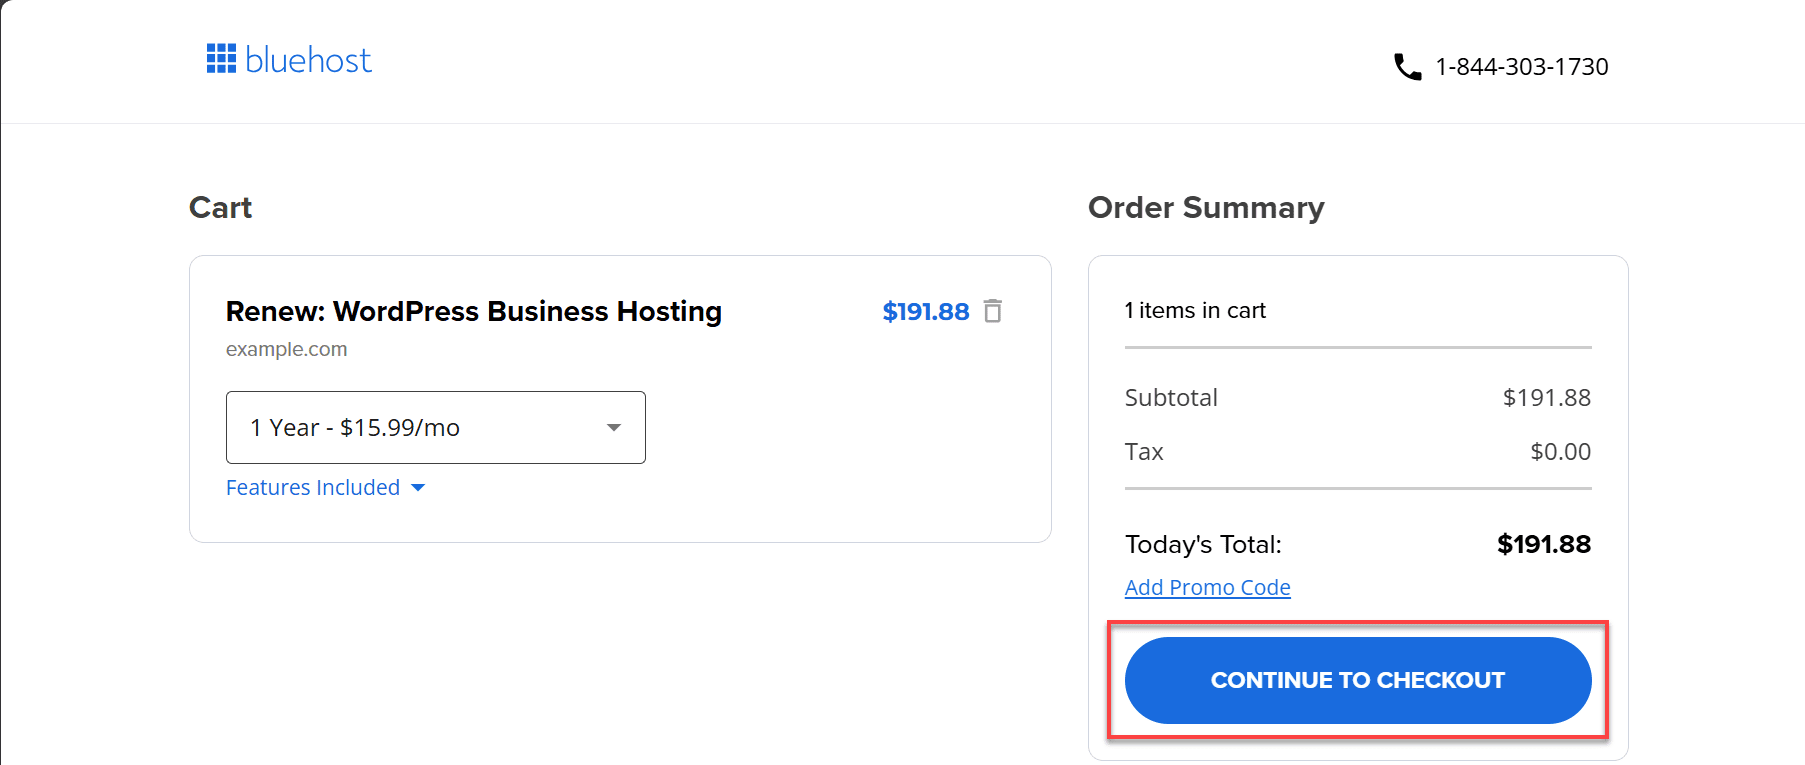
Task: Click the bold Today's Total amount
Action: (x=1543, y=545)
